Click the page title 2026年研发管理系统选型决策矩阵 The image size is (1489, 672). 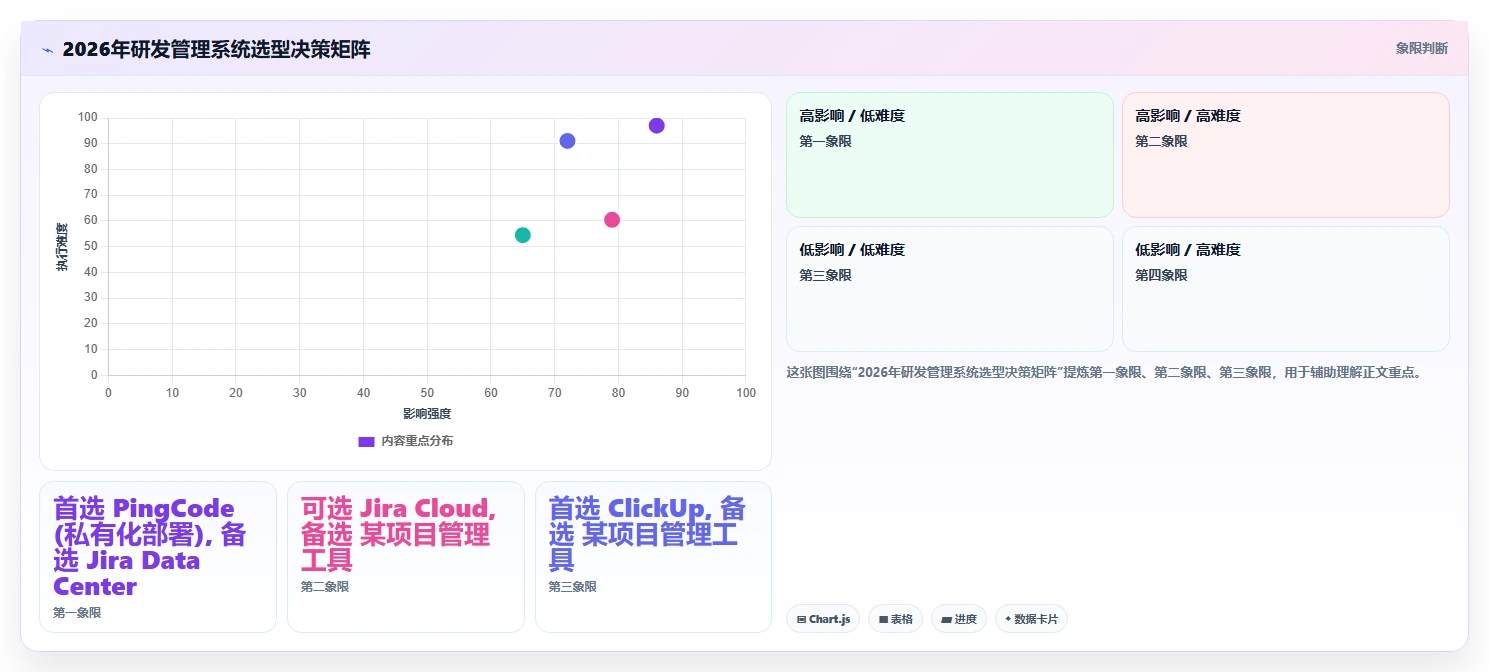click(216, 49)
